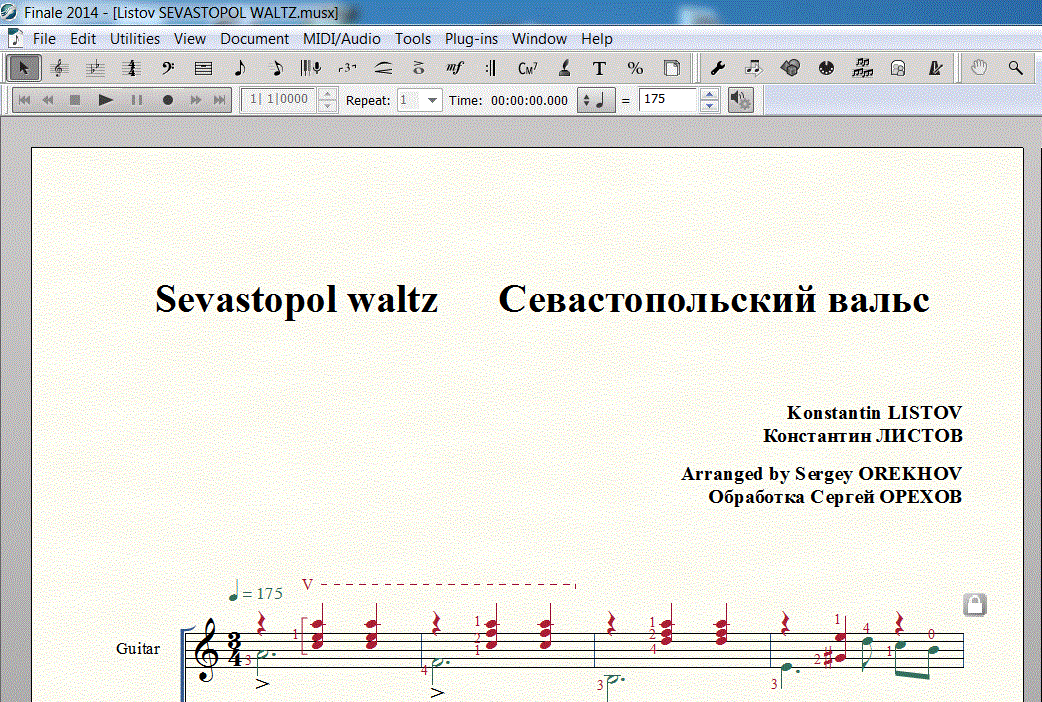Image resolution: width=1042 pixels, height=702 pixels.
Task: Click the fast forward playback button
Action: coord(195,100)
